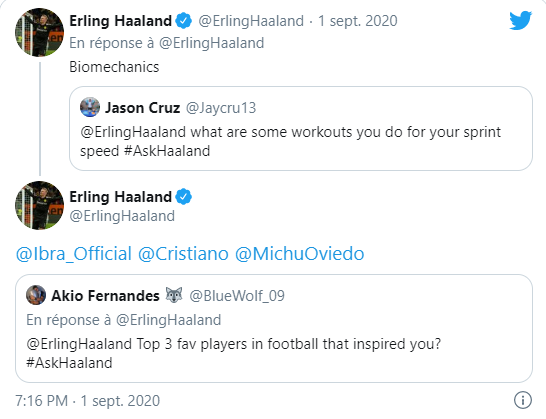
Task: Click the 1 sept. 2020 date in the top tweet header
Action: (x=358, y=21)
